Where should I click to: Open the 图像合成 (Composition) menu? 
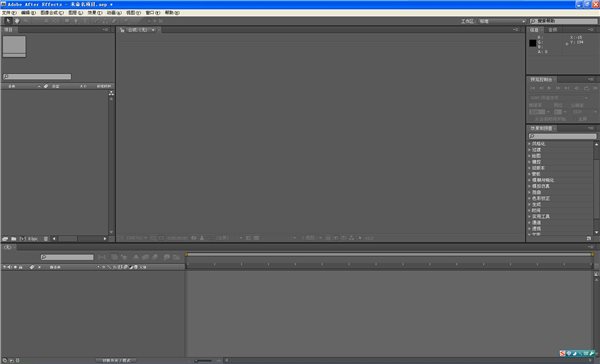coord(52,13)
